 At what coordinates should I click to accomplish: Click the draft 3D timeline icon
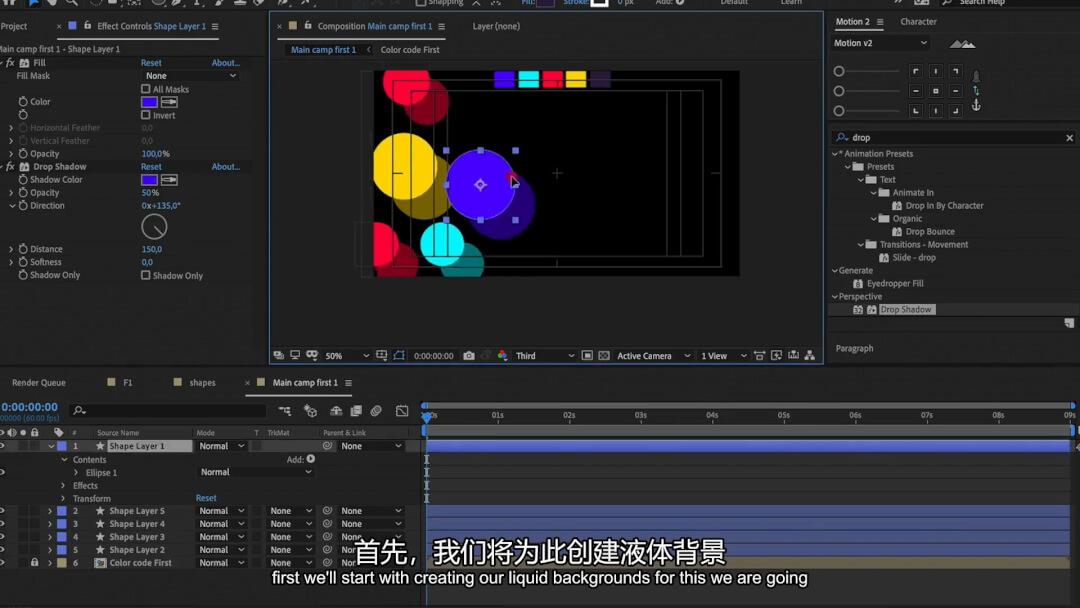310,410
